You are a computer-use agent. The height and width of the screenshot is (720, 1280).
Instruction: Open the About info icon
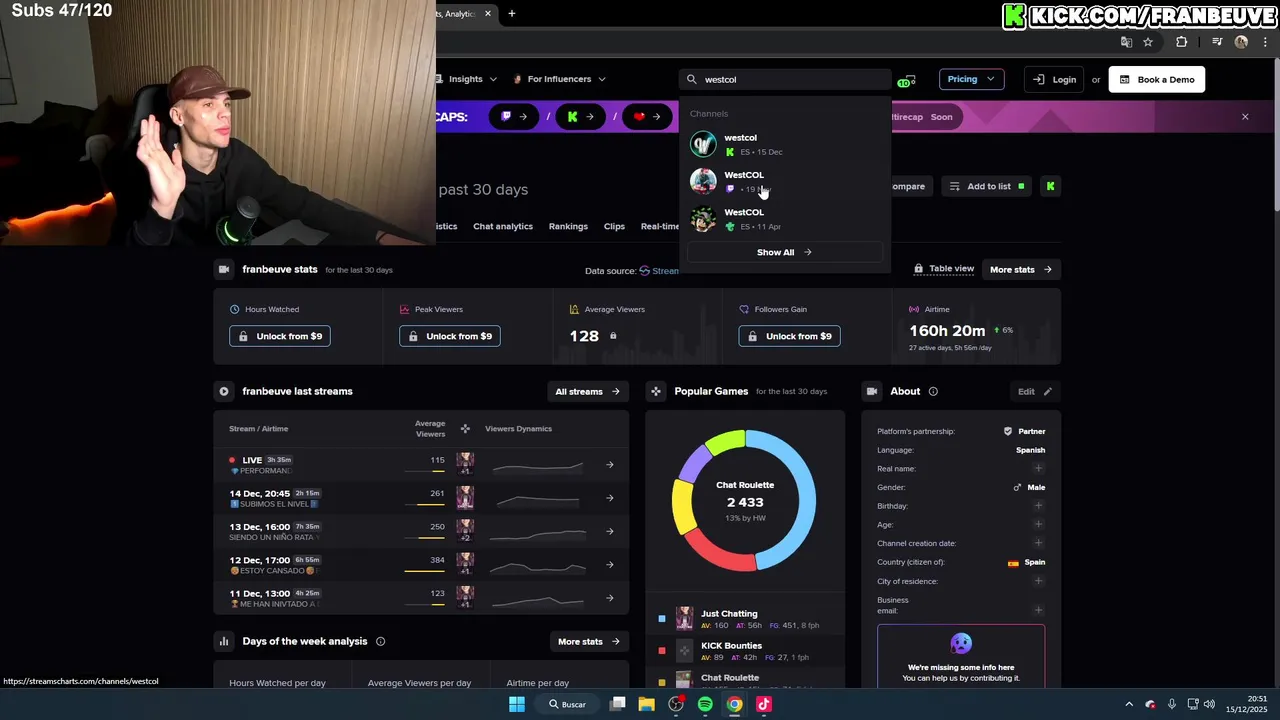tap(933, 391)
